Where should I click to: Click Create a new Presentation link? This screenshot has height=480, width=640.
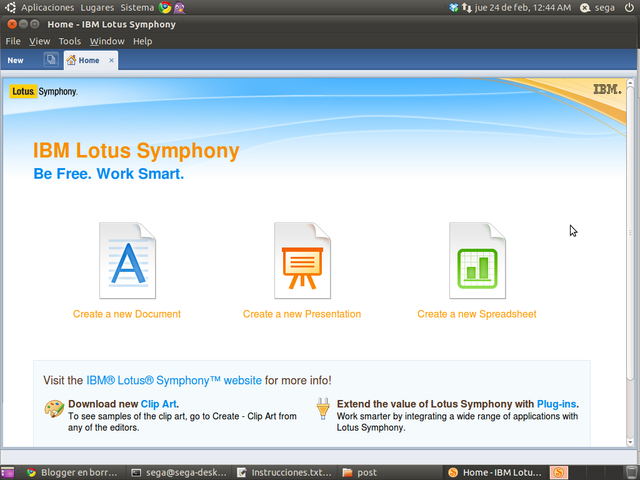pos(302,314)
